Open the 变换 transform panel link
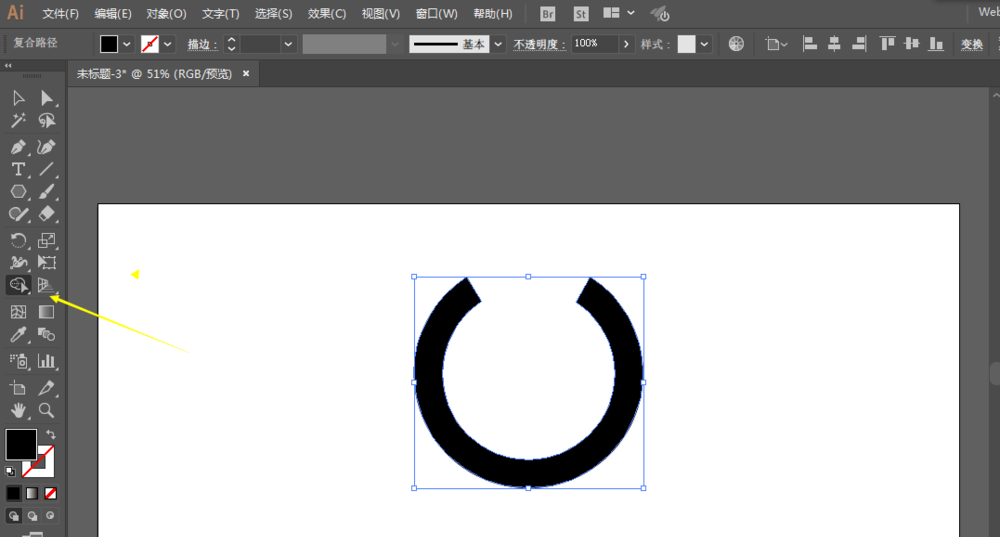Image resolution: width=1000 pixels, height=537 pixels. 972,44
